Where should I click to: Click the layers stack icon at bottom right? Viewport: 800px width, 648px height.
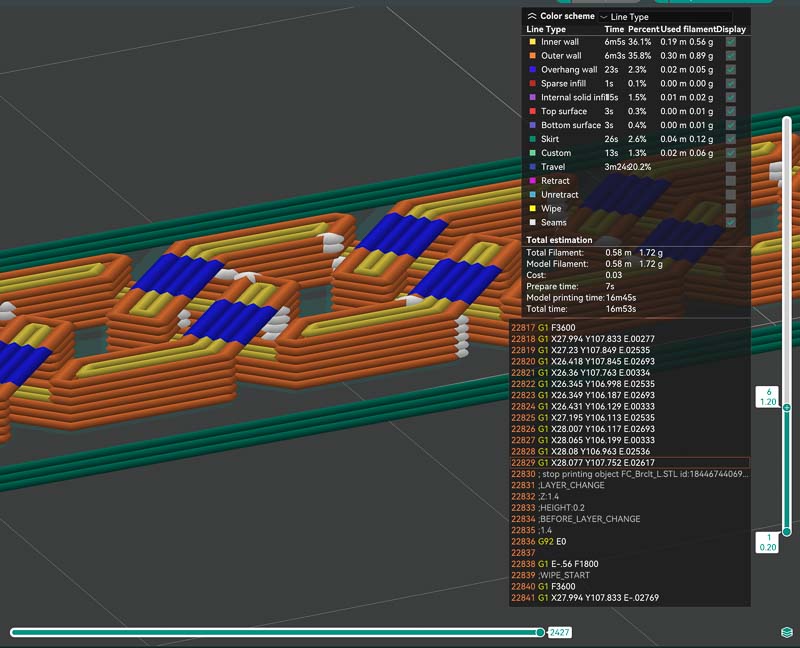point(787,632)
